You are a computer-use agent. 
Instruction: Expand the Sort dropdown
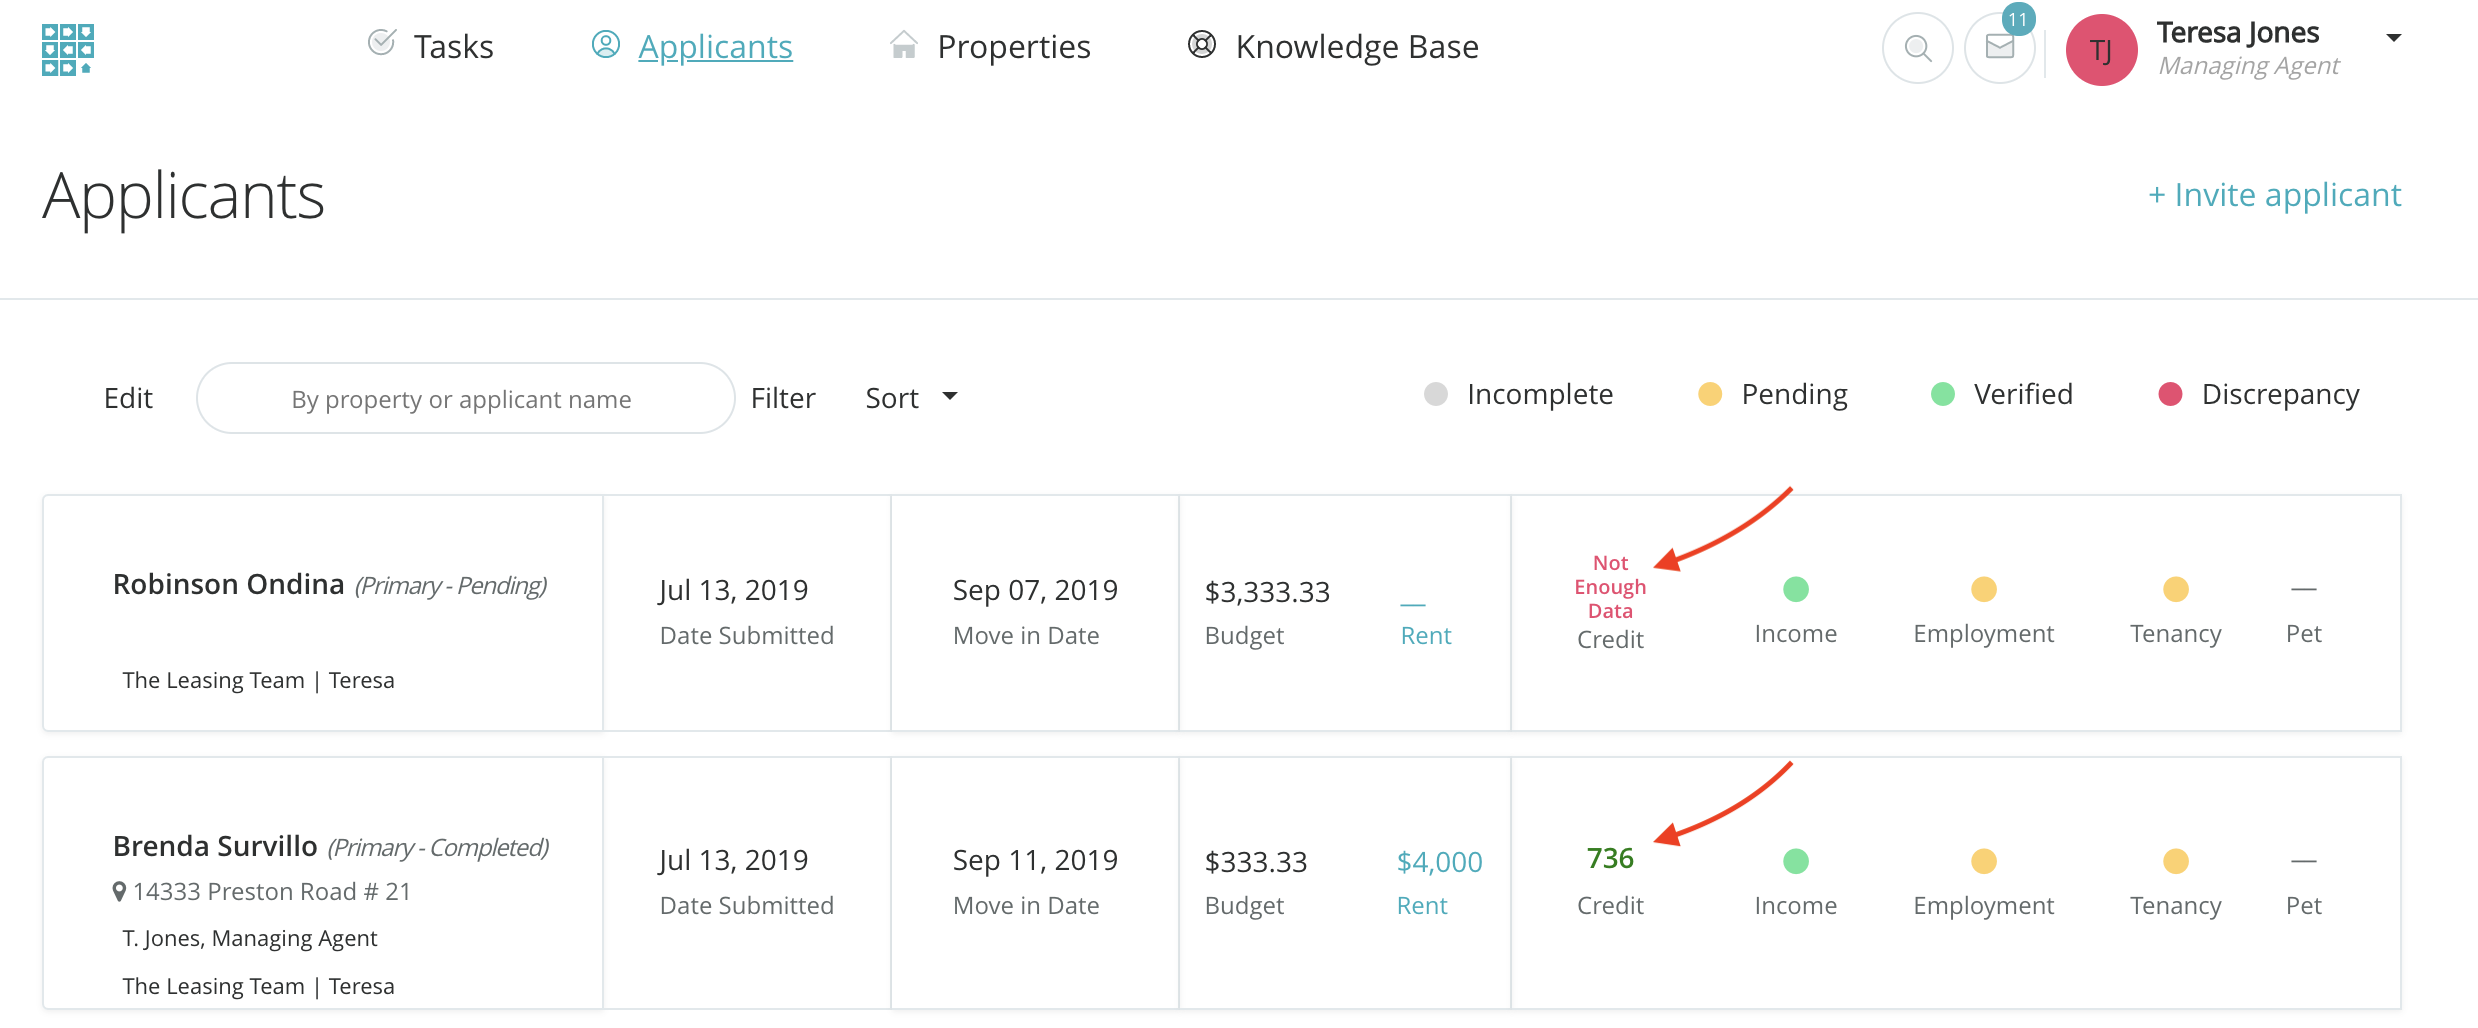pos(911,398)
